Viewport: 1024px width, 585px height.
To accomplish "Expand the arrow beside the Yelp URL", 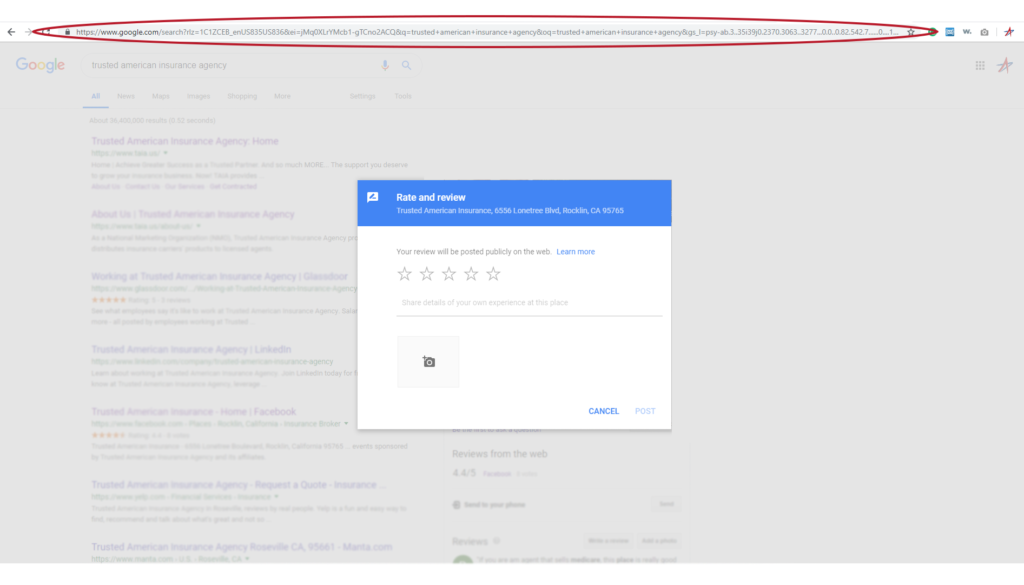I will tap(276, 497).
